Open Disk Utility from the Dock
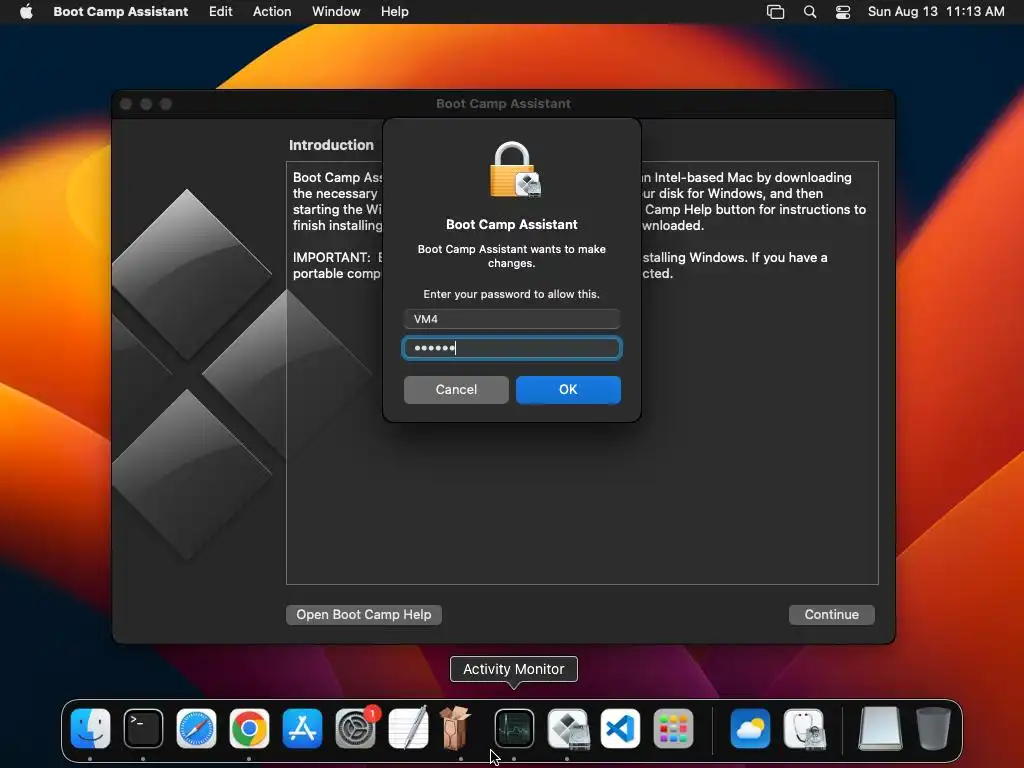 click(804, 728)
